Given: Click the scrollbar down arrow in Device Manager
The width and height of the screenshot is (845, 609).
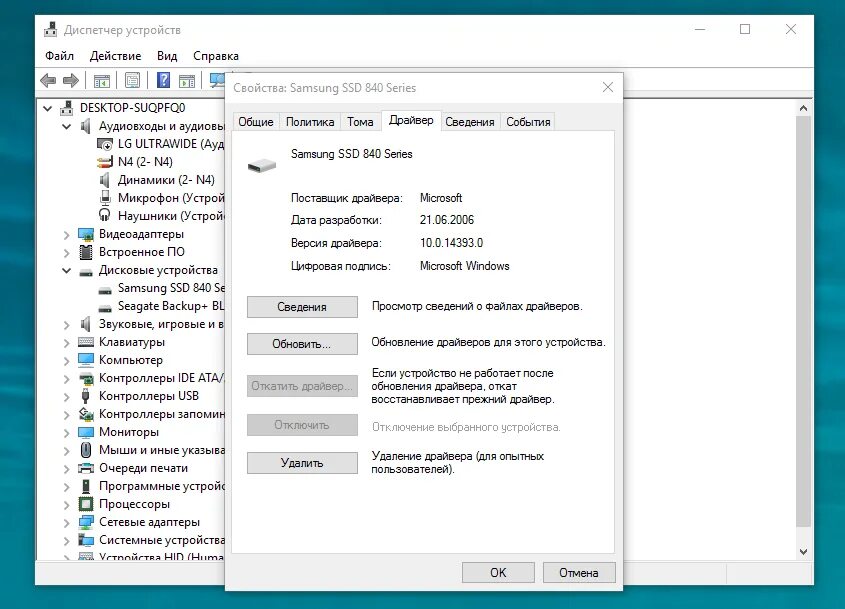Looking at the screenshot, I should tap(804, 552).
